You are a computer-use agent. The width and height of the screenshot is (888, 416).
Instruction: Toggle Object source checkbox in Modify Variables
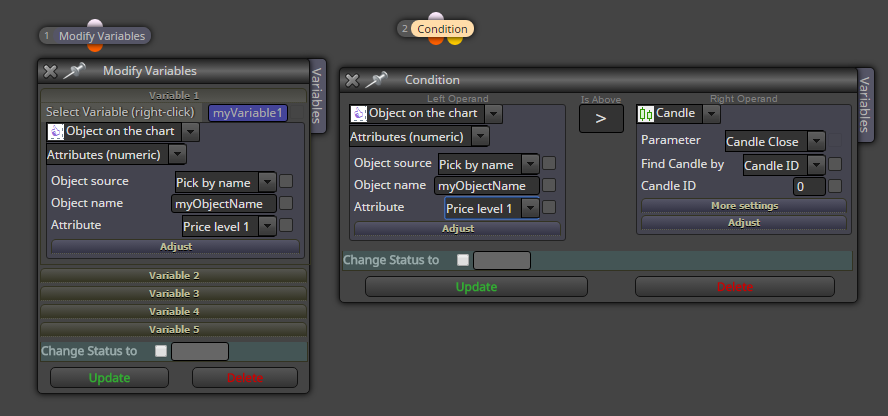pyautogui.click(x=286, y=181)
